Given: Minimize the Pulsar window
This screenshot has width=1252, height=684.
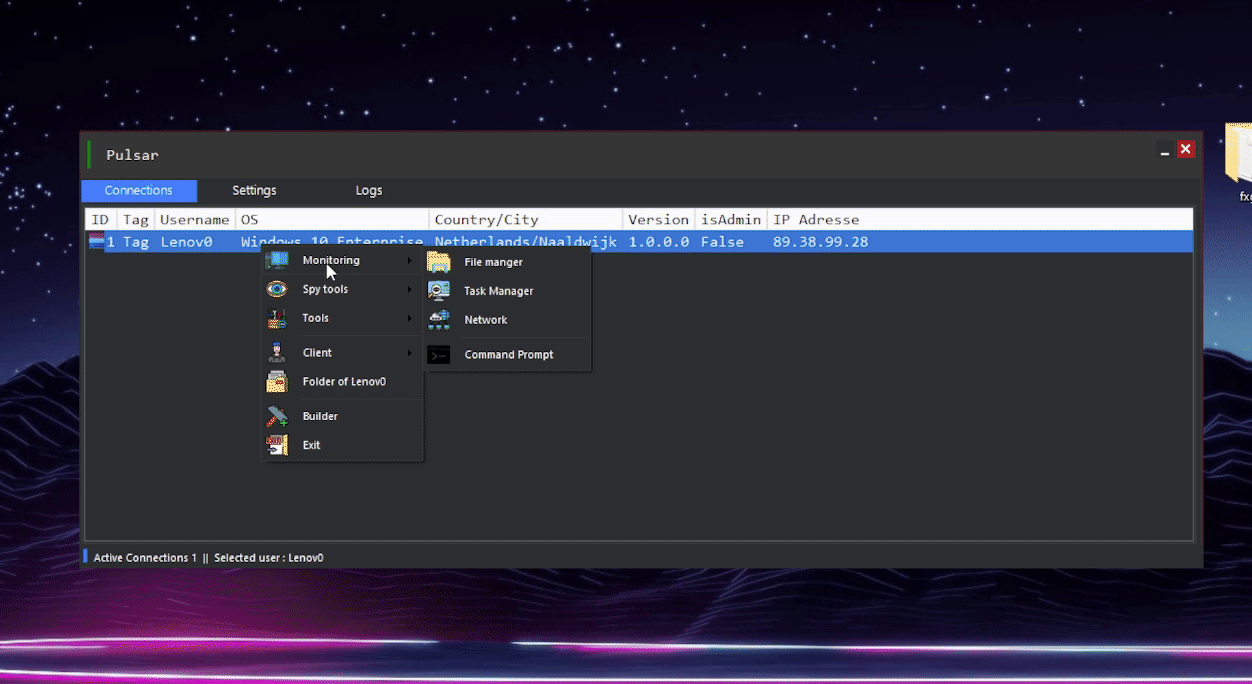Looking at the screenshot, I should (1164, 150).
